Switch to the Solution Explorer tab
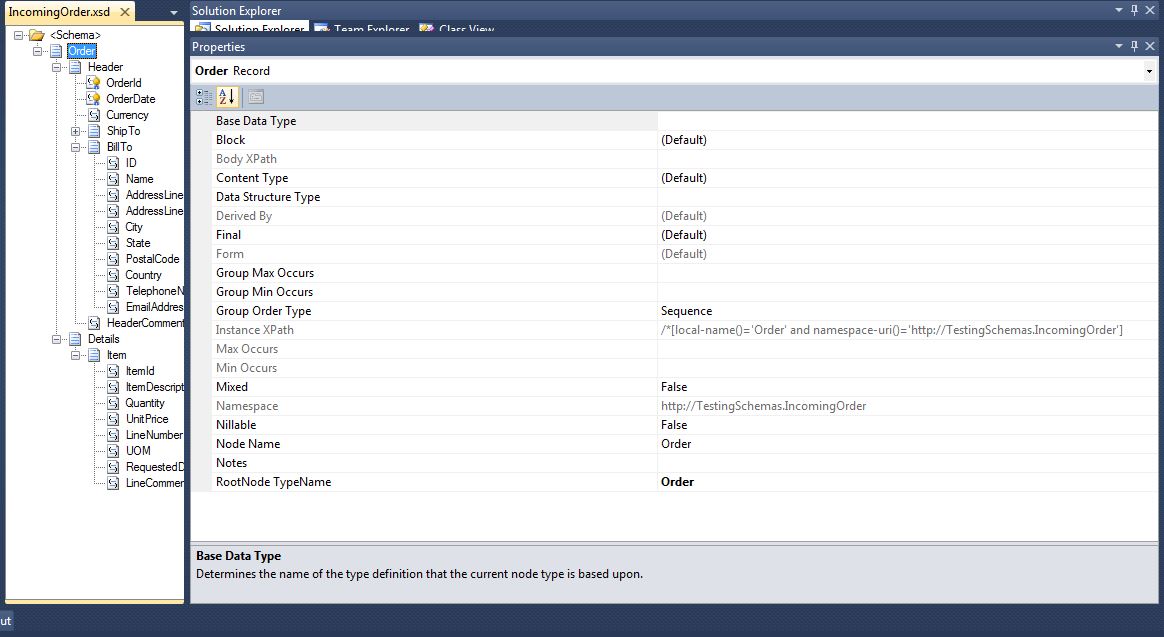The image size is (1164, 637). pos(249,28)
